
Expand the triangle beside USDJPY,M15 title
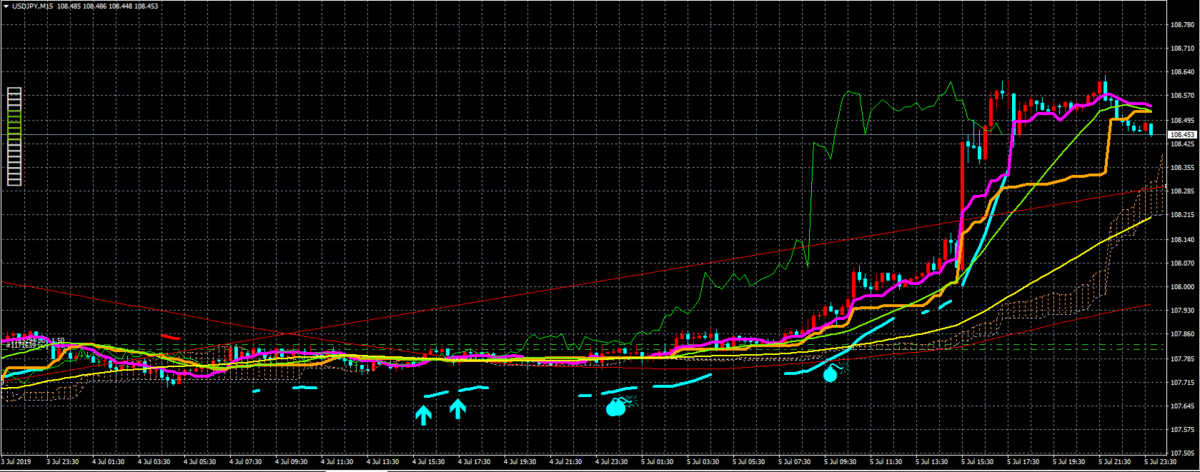click(x=7, y=6)
